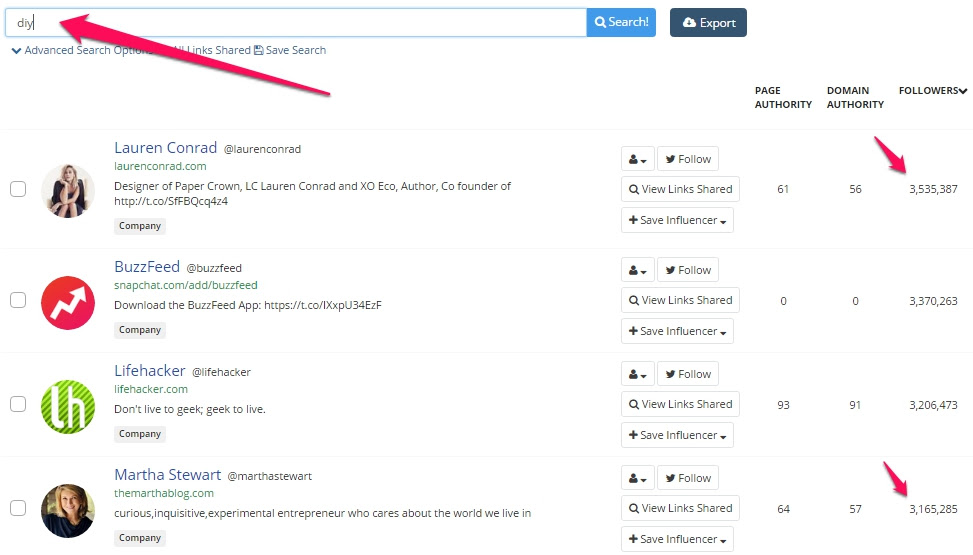Viewport: 973px width, 555px height.
Task: Click the @buzzfeed handle
Action: tap(214, 268)
